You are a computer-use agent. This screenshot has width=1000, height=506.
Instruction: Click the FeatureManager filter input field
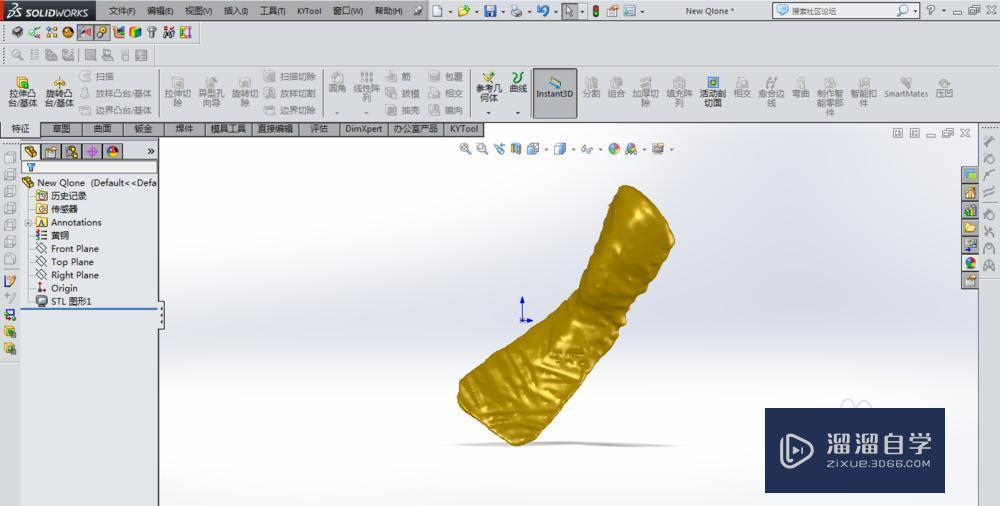89,167
